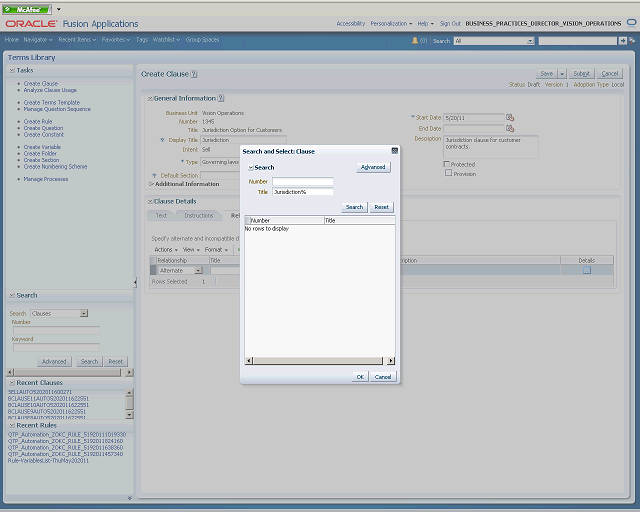This screenshot has width=640, height=512.
Task: Collapse the Recent Clauses section
Action: click(12, 383)
